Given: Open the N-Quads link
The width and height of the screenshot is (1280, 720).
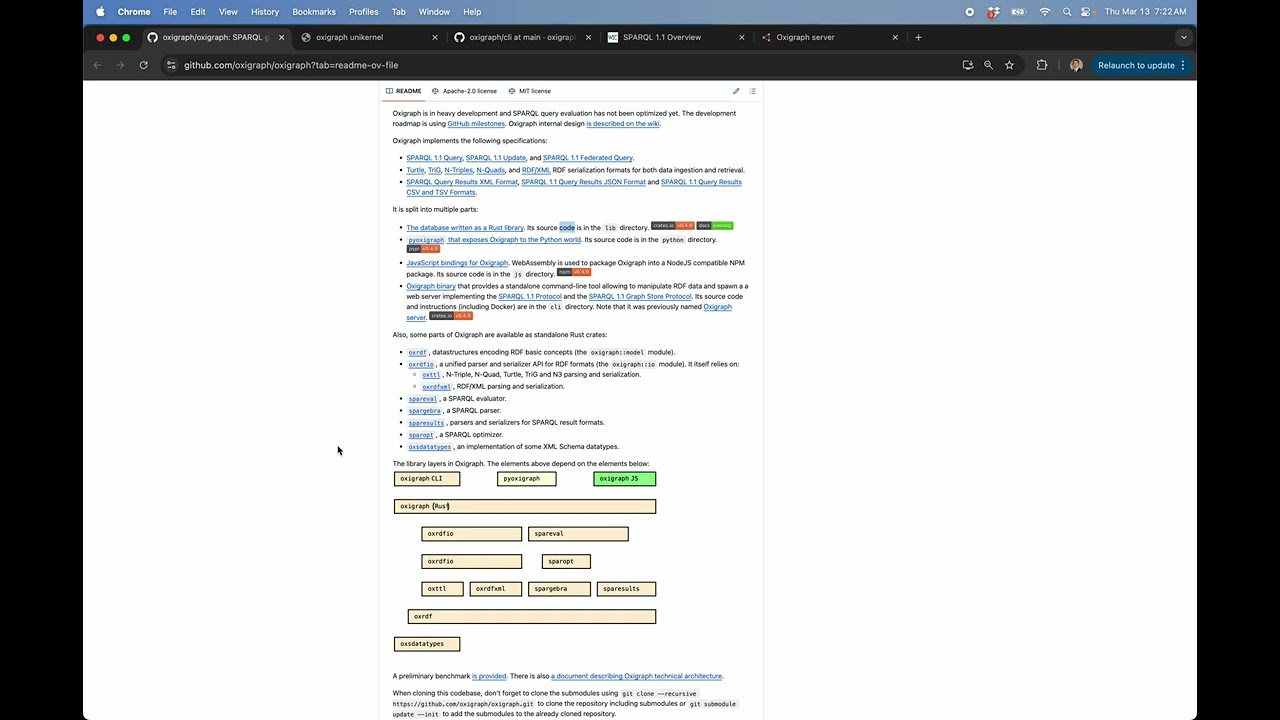Looking at the screenshot, I should coord(490,170).
